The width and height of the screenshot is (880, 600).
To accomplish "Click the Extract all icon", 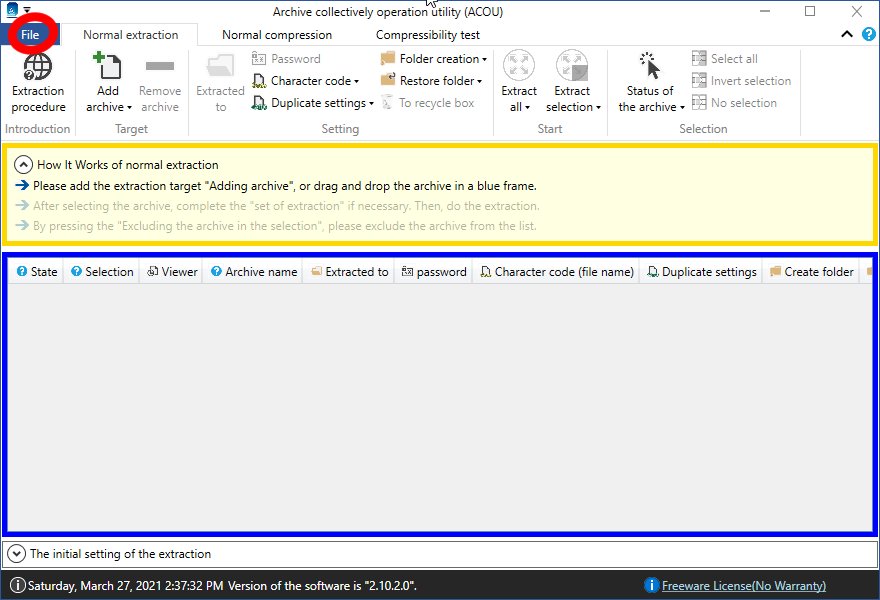I will 519,67.
